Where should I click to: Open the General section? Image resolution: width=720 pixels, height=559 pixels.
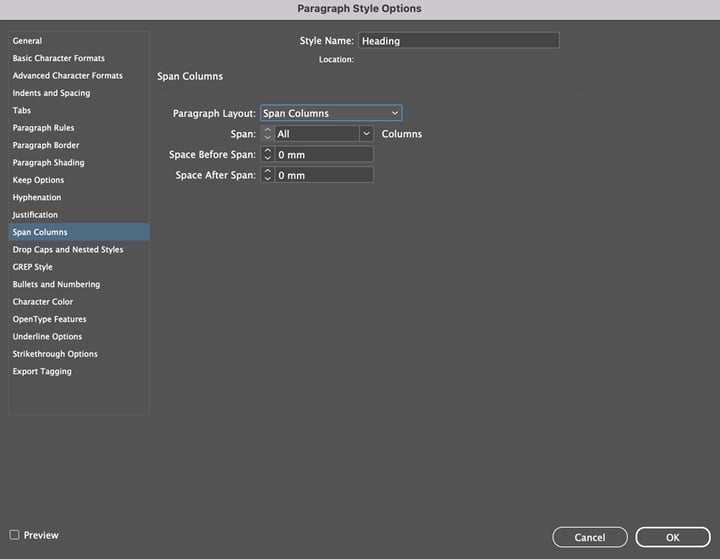pyautogui.click(x=28, y=41)
